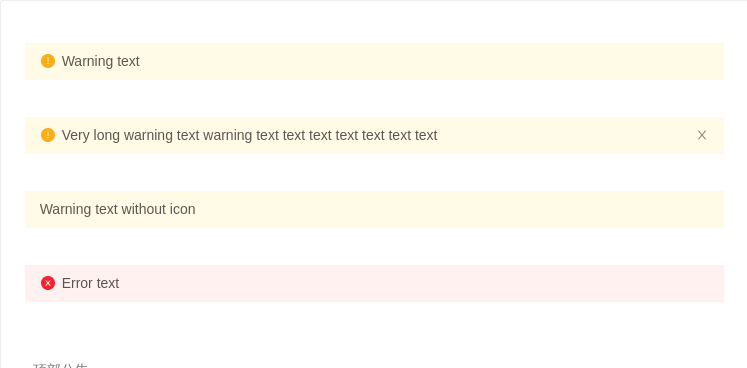
Task: Click blank space left of the close X
Action: [567, 135]
